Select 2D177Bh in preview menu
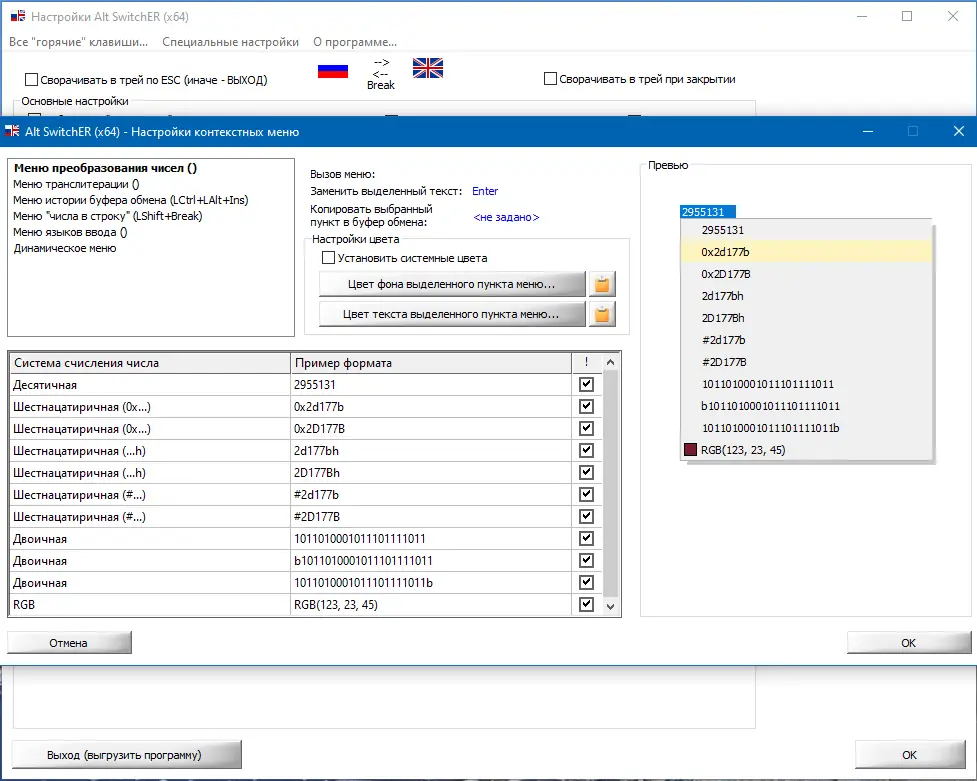This screenshot has width=977, height=781. (807, 318)
